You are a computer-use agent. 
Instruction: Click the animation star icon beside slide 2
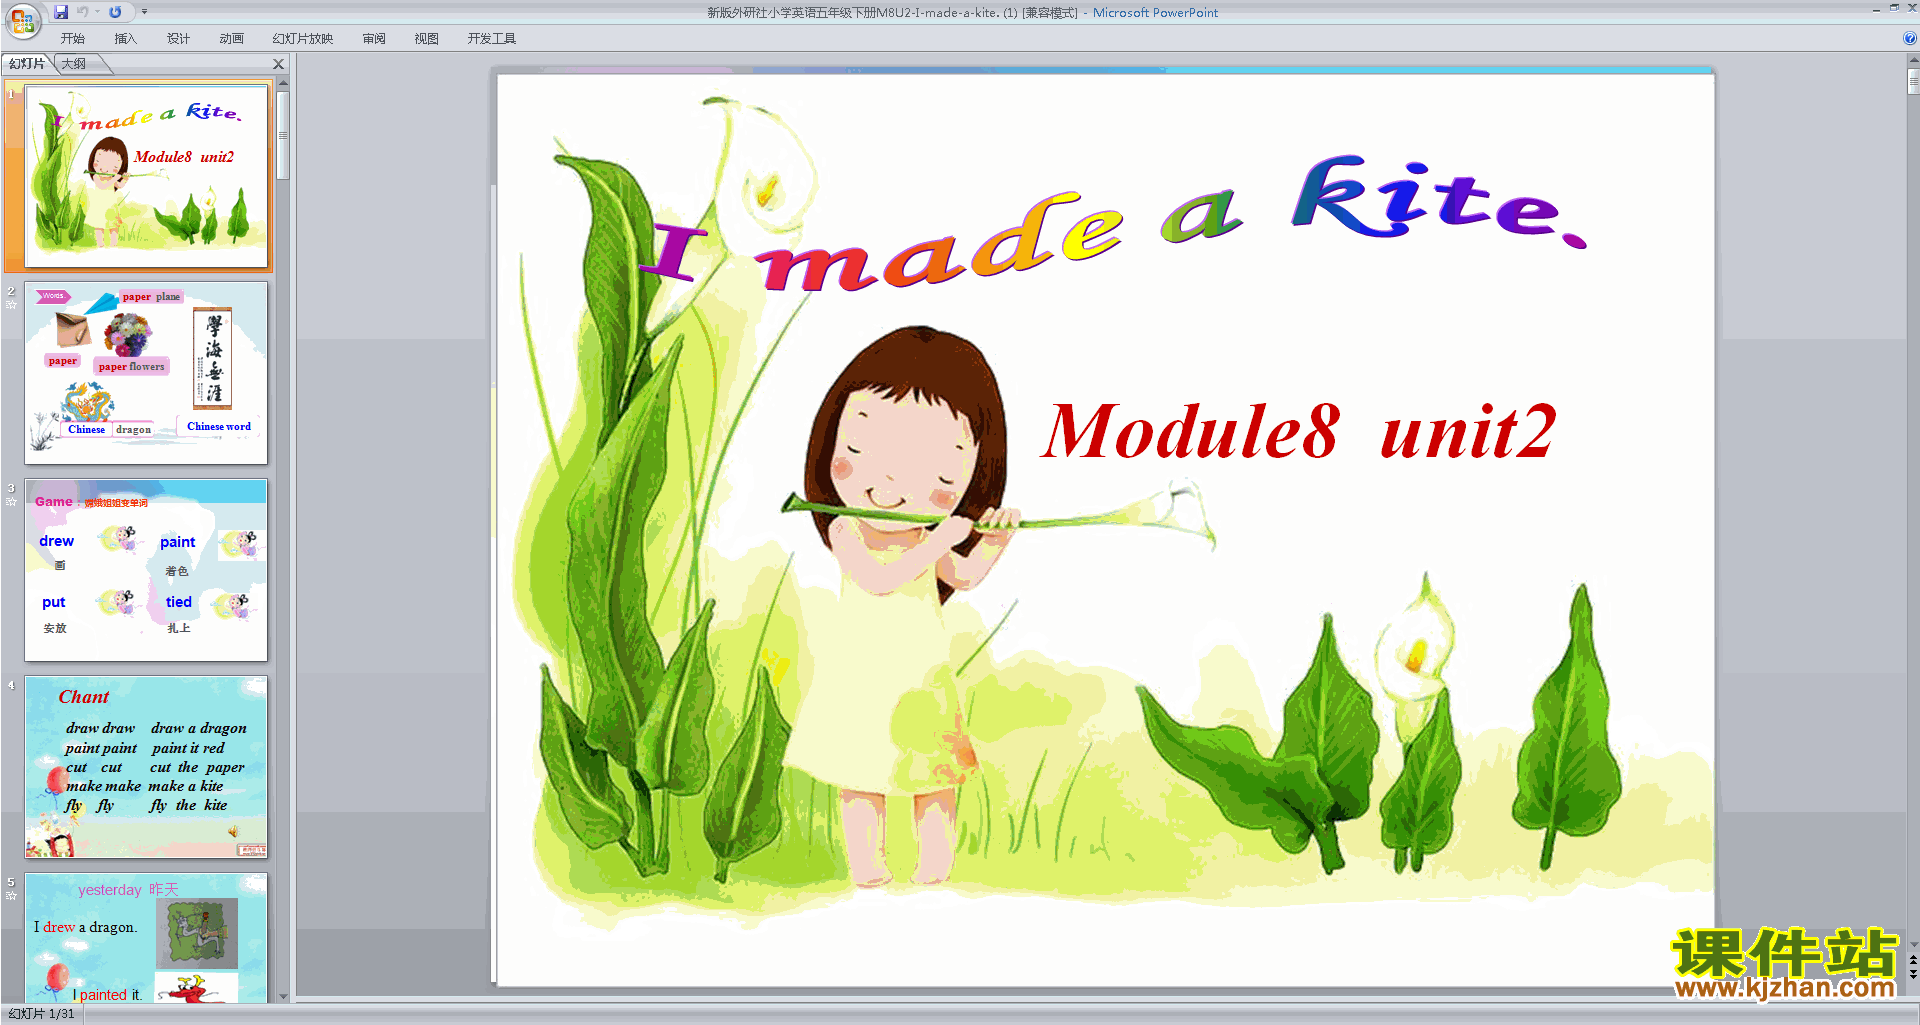tap(11, 305)
